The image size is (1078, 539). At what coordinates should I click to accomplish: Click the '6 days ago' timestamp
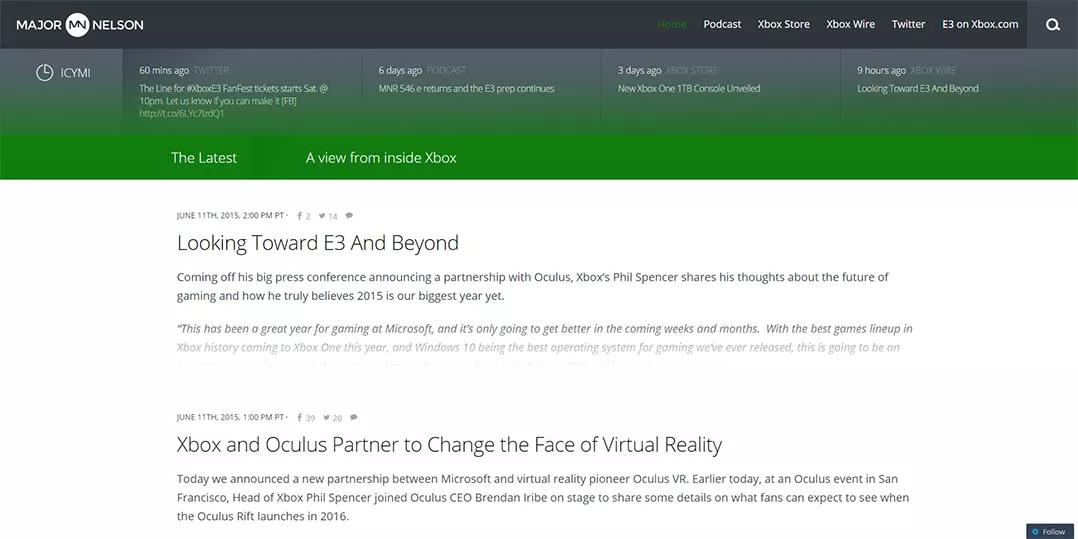click(x=400, y=70)
